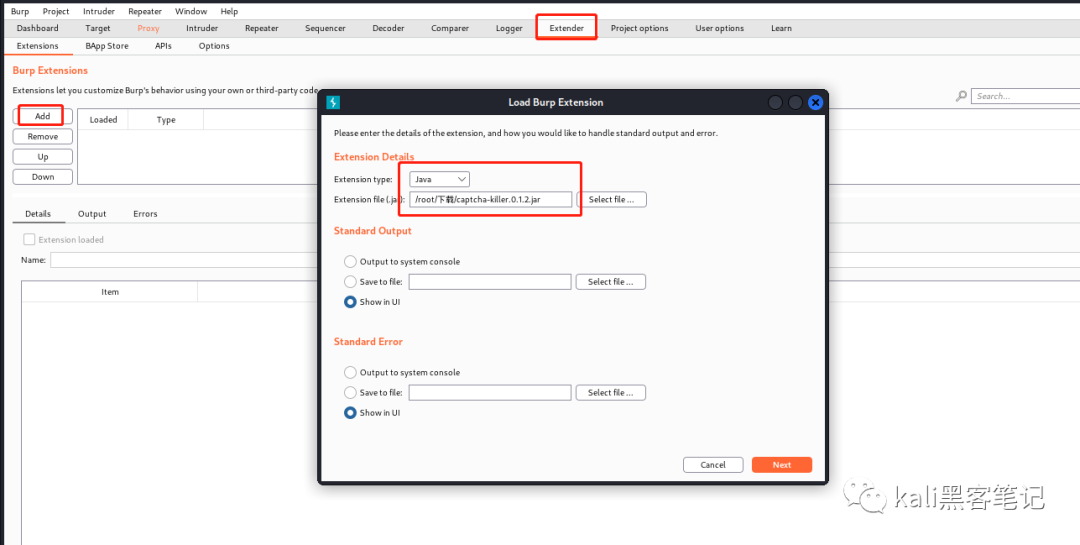
Task: Switch to the User options tab
Action: 719,28
